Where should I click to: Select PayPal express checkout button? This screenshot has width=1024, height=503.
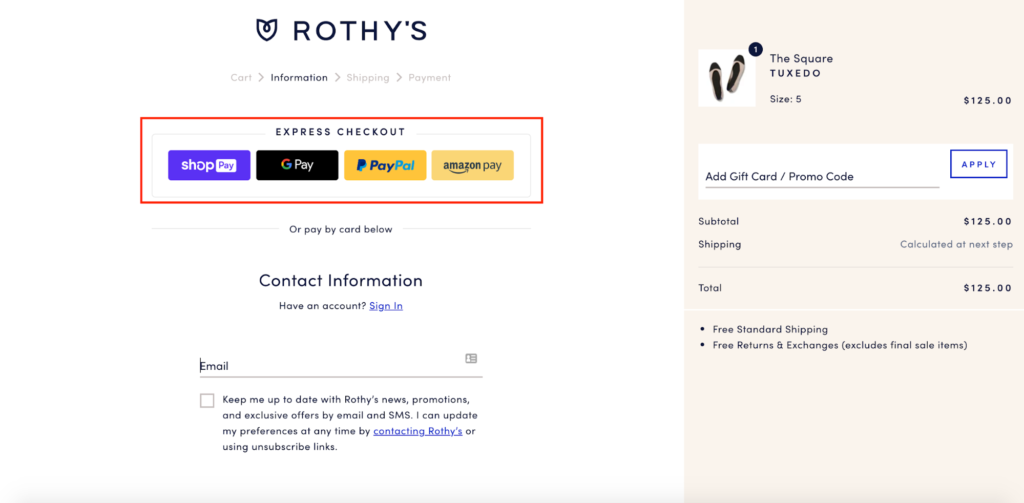coord(385,165)
